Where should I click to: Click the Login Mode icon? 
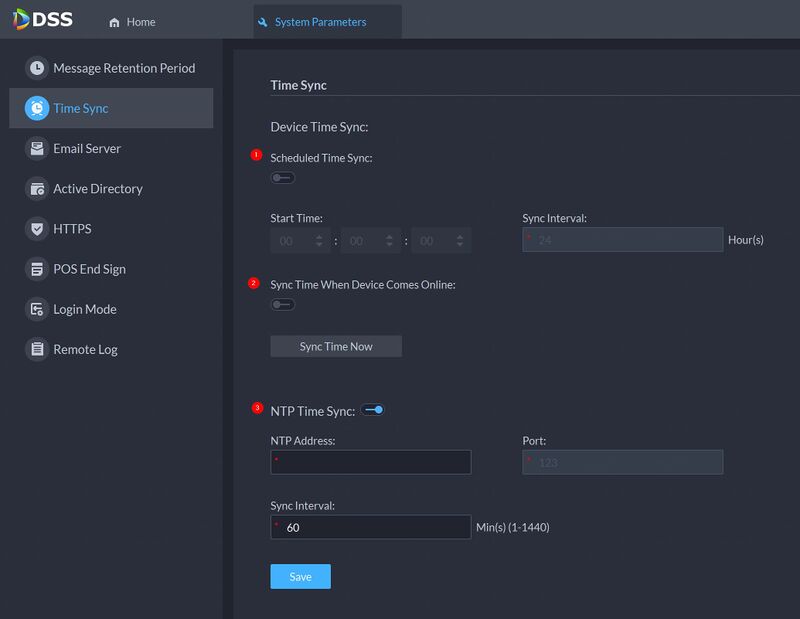pyautogui.click(x=37, y=309)
